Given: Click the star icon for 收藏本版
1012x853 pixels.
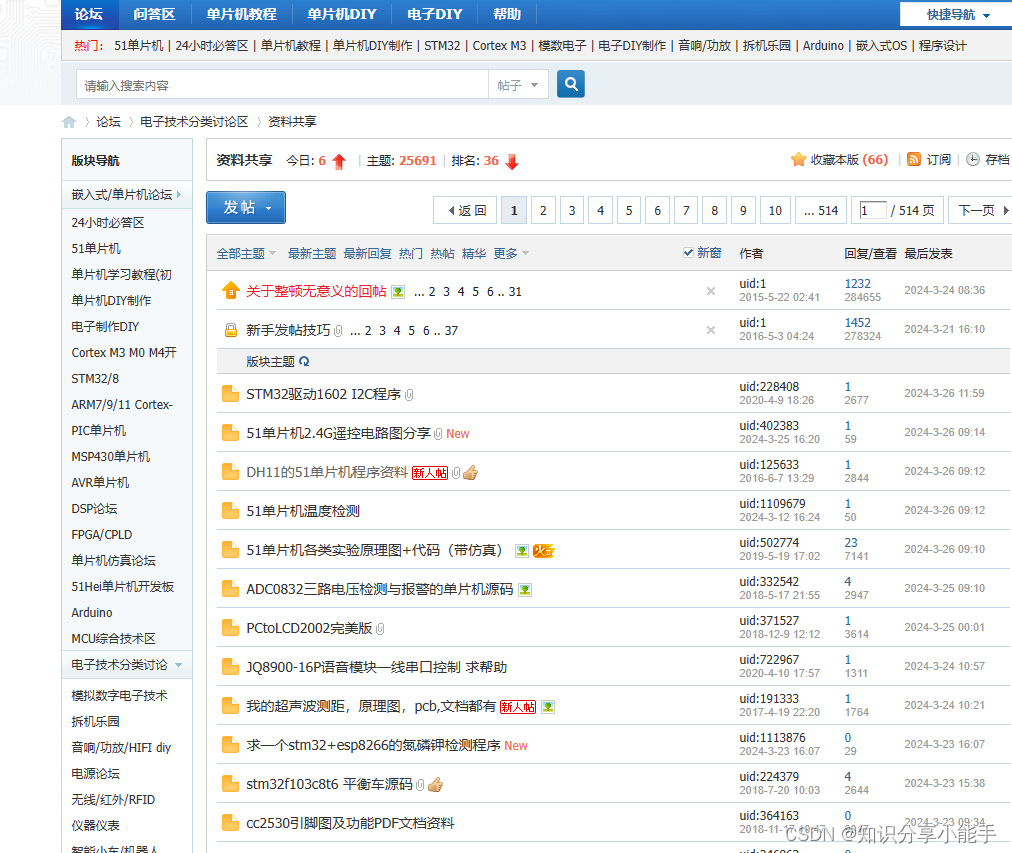Looking at the screenshot, I should [798, 159].
